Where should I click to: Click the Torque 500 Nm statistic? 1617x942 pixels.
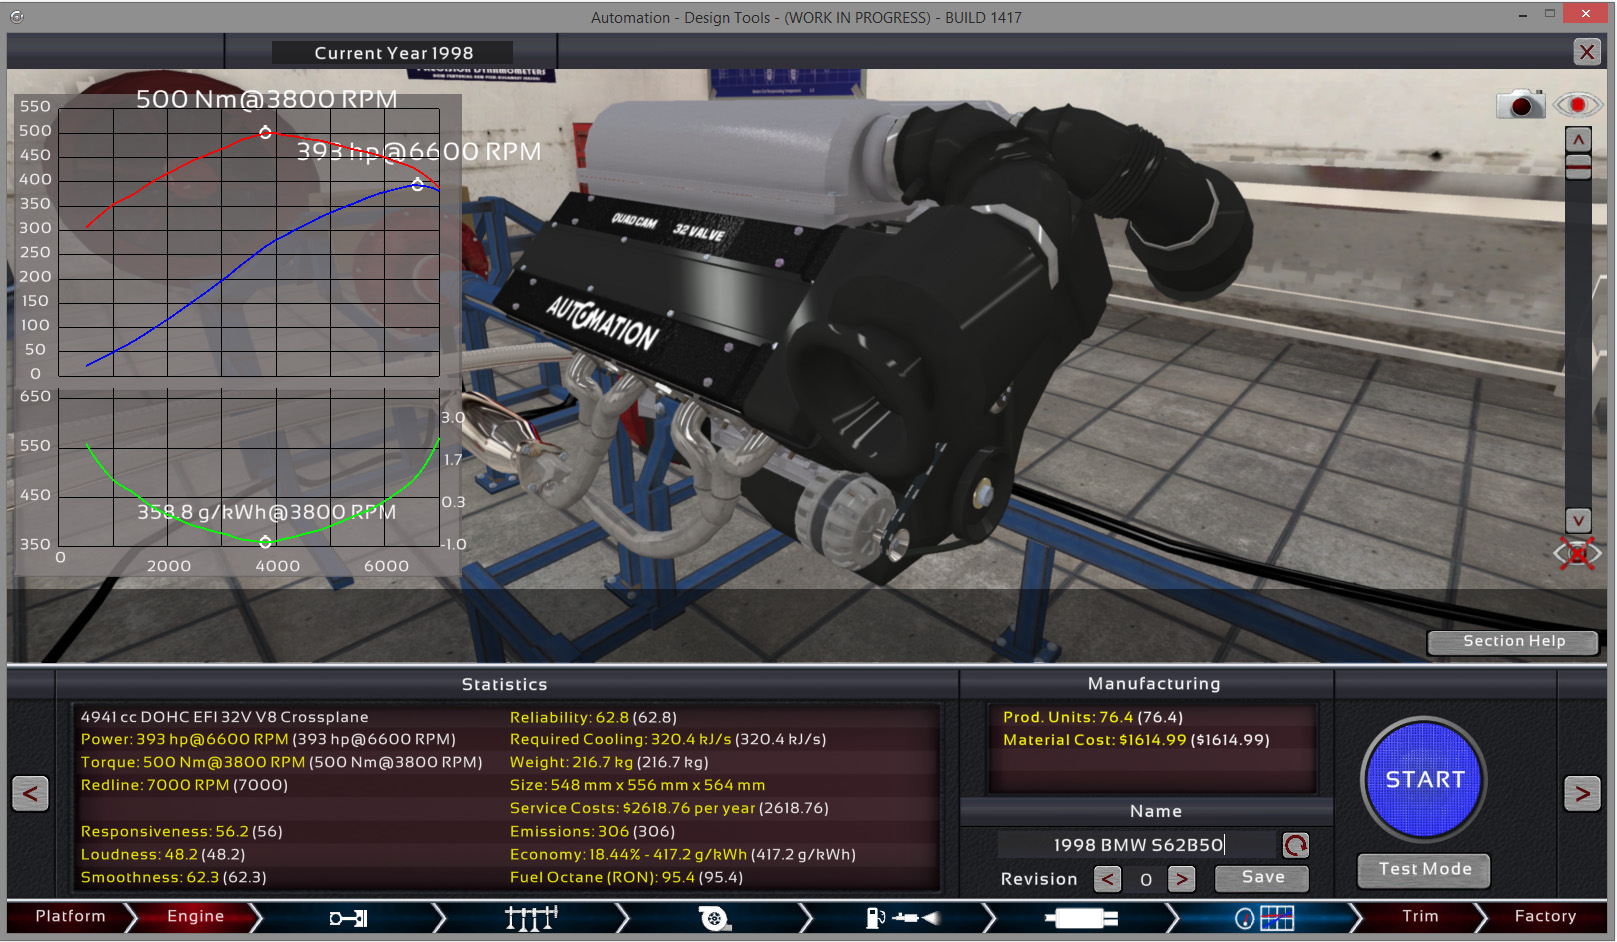(281, 763)
